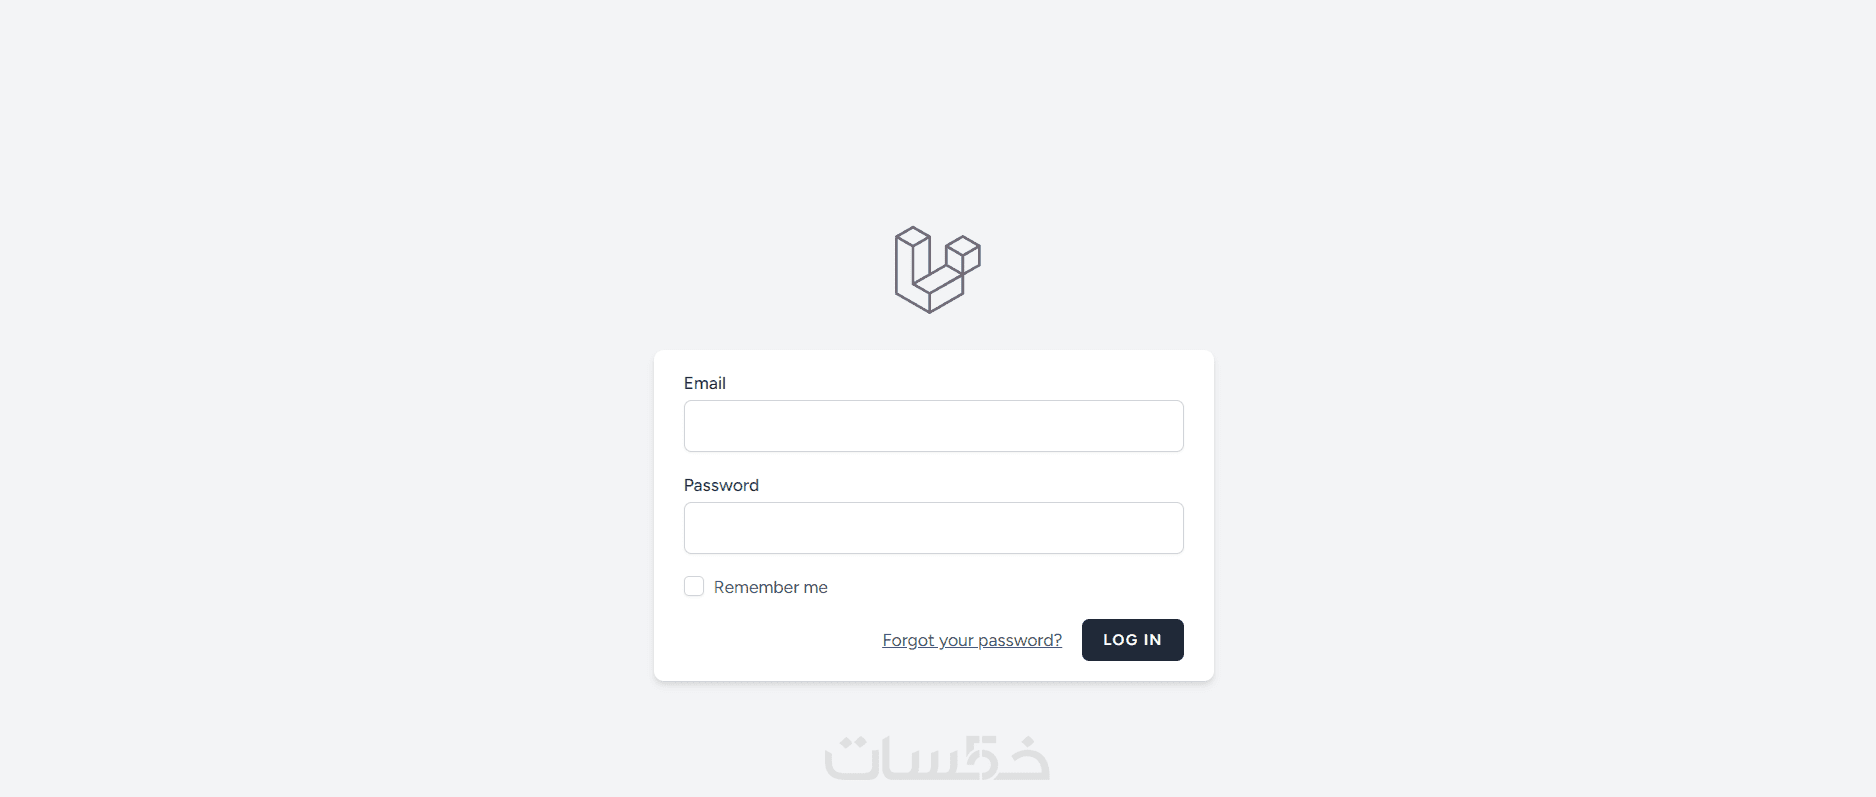Click the Email field label
This screenshot has height=797, width=1876.
click(x=704, y=383)
